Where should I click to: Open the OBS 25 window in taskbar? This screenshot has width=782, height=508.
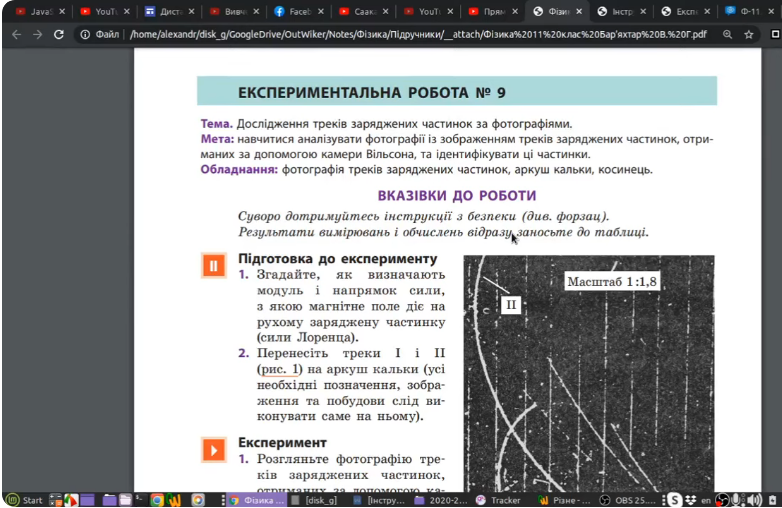(629, 500)
